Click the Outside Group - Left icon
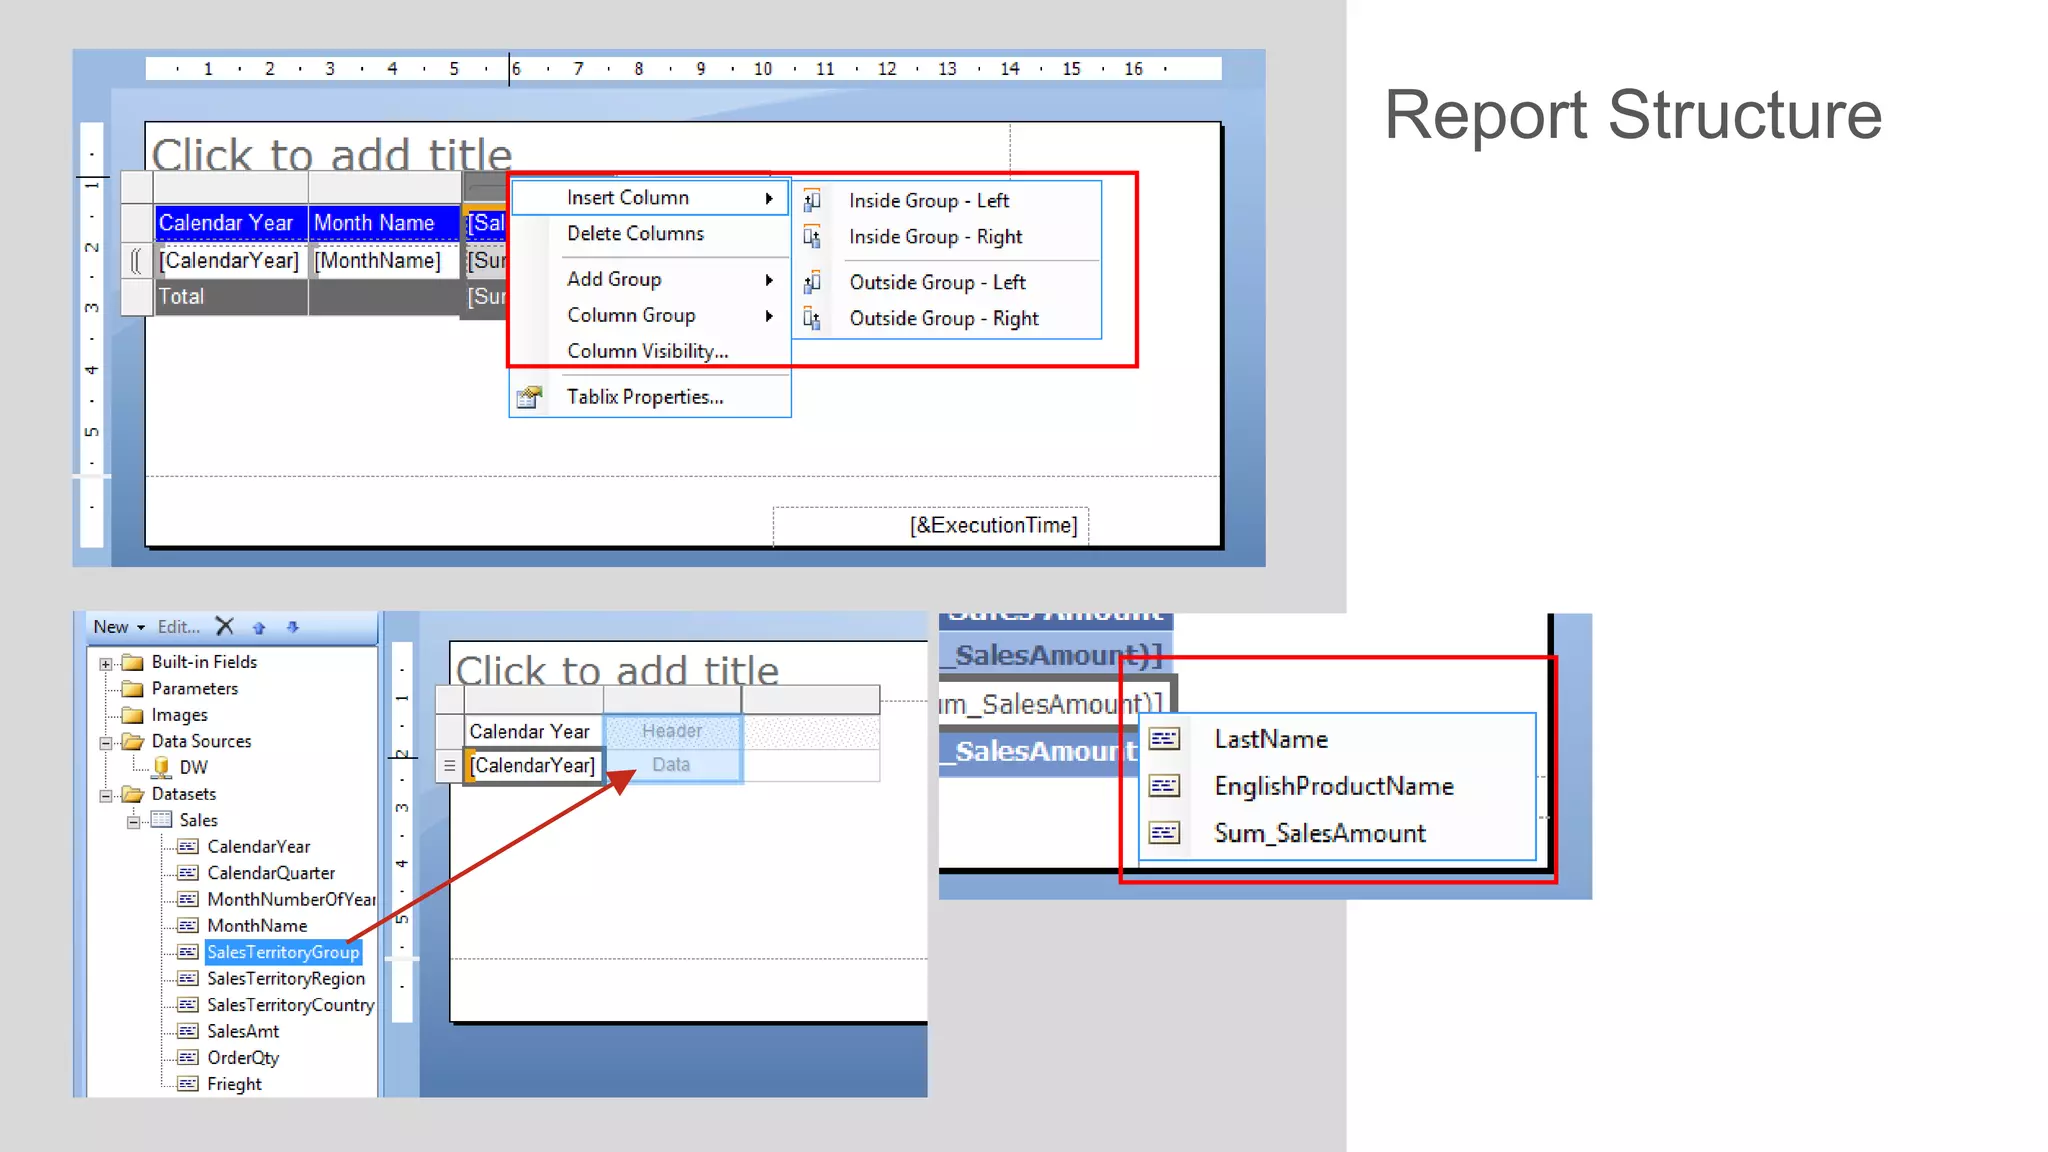The height and width of the screenshot is (1152, 2048). coord(812,282)
